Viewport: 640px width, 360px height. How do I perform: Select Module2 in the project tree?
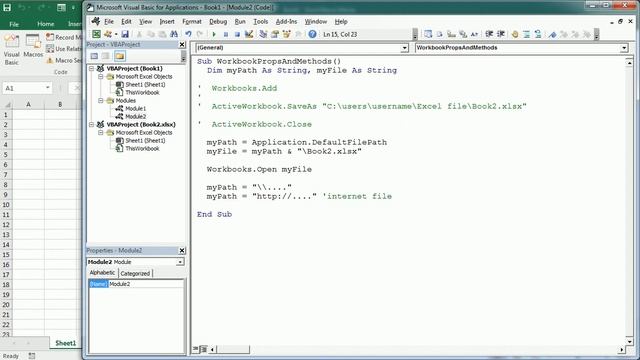point(136,116)
